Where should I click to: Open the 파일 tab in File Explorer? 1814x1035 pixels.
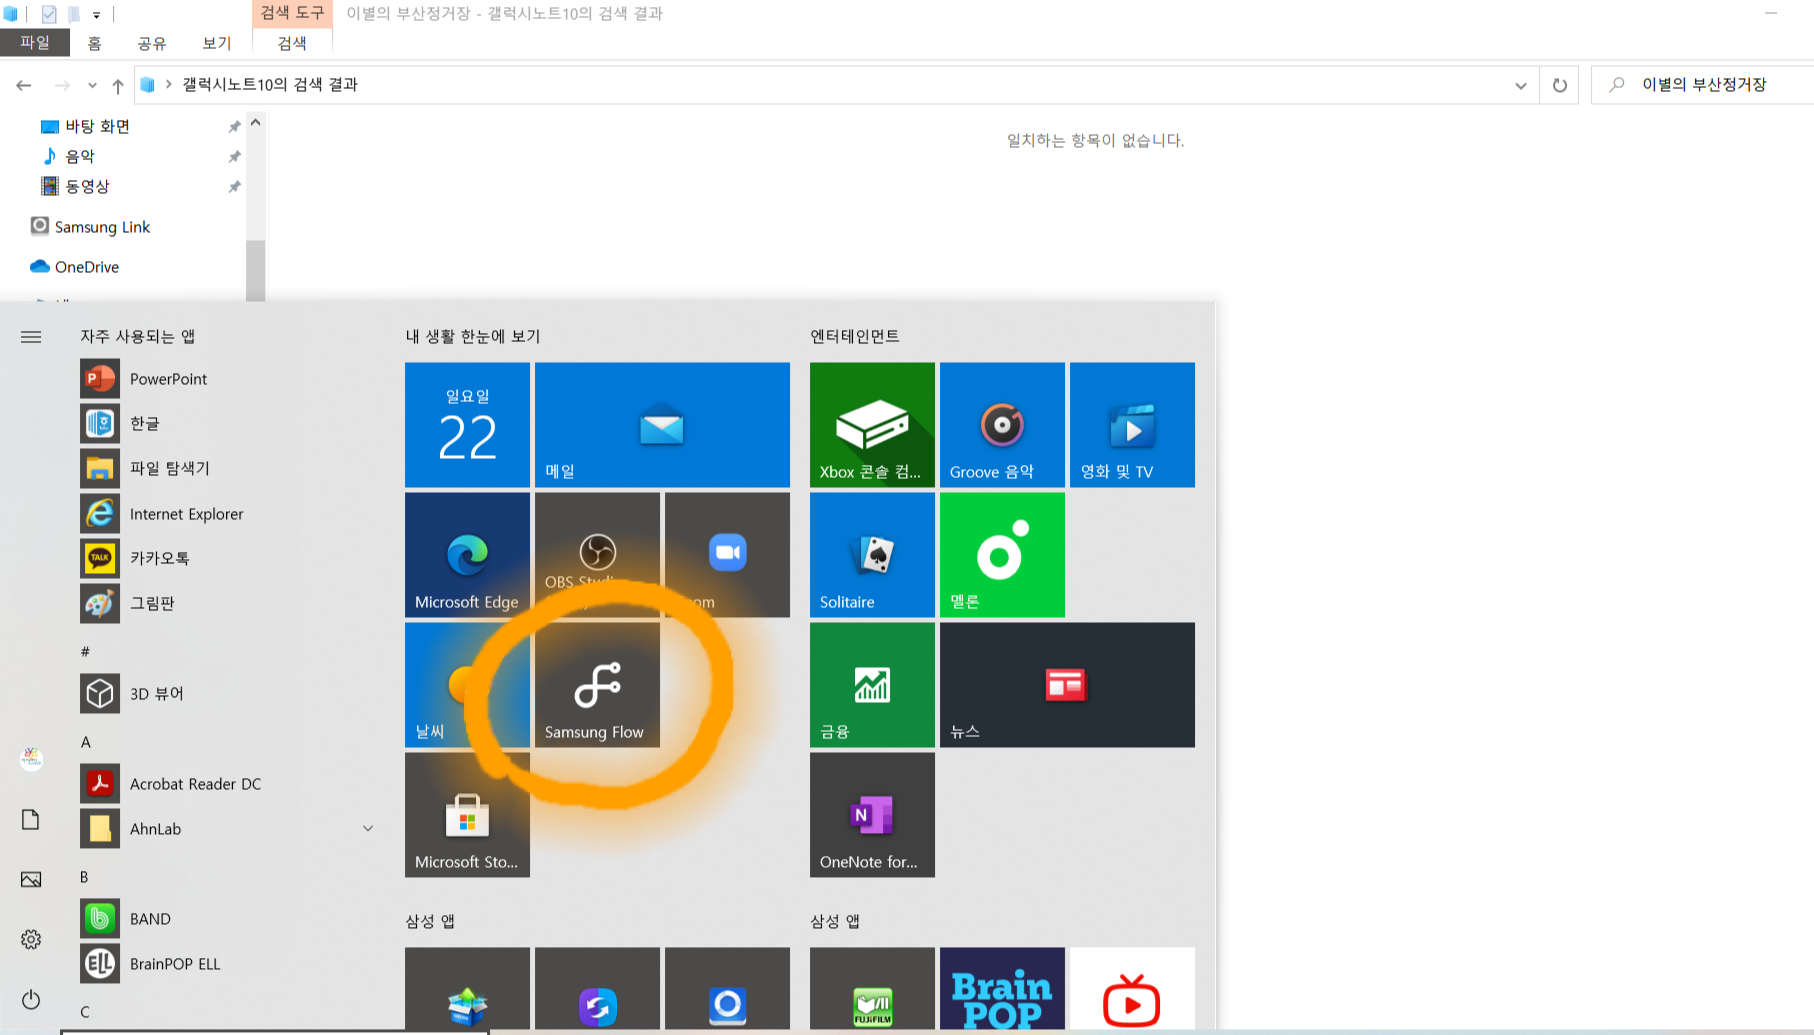click(x=35, y=43)
